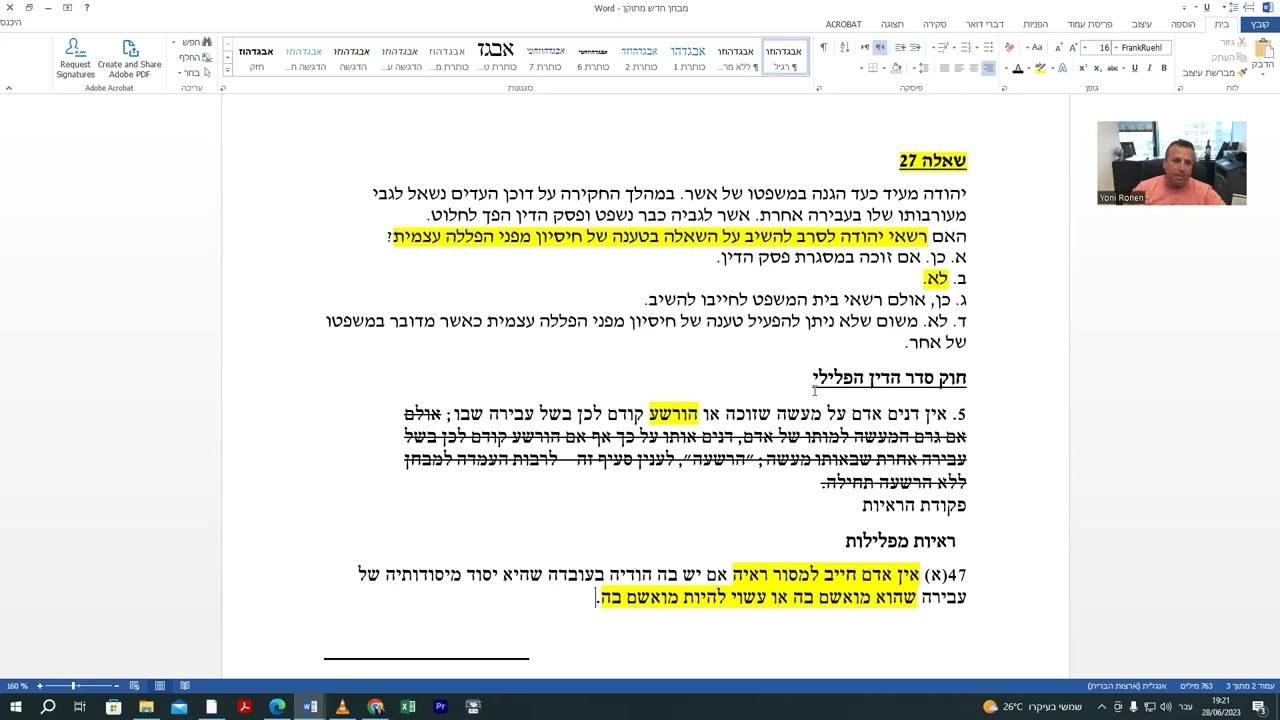Select the כותרת 1 heading style
The width and height of the screenshot is (1280, 720).
(688, 58)
